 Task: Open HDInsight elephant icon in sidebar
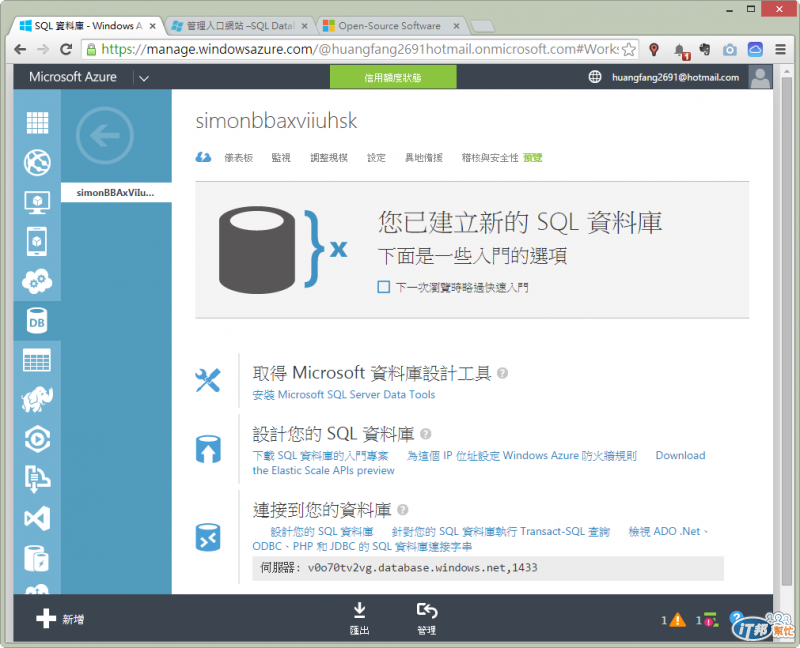click(37, 400)
